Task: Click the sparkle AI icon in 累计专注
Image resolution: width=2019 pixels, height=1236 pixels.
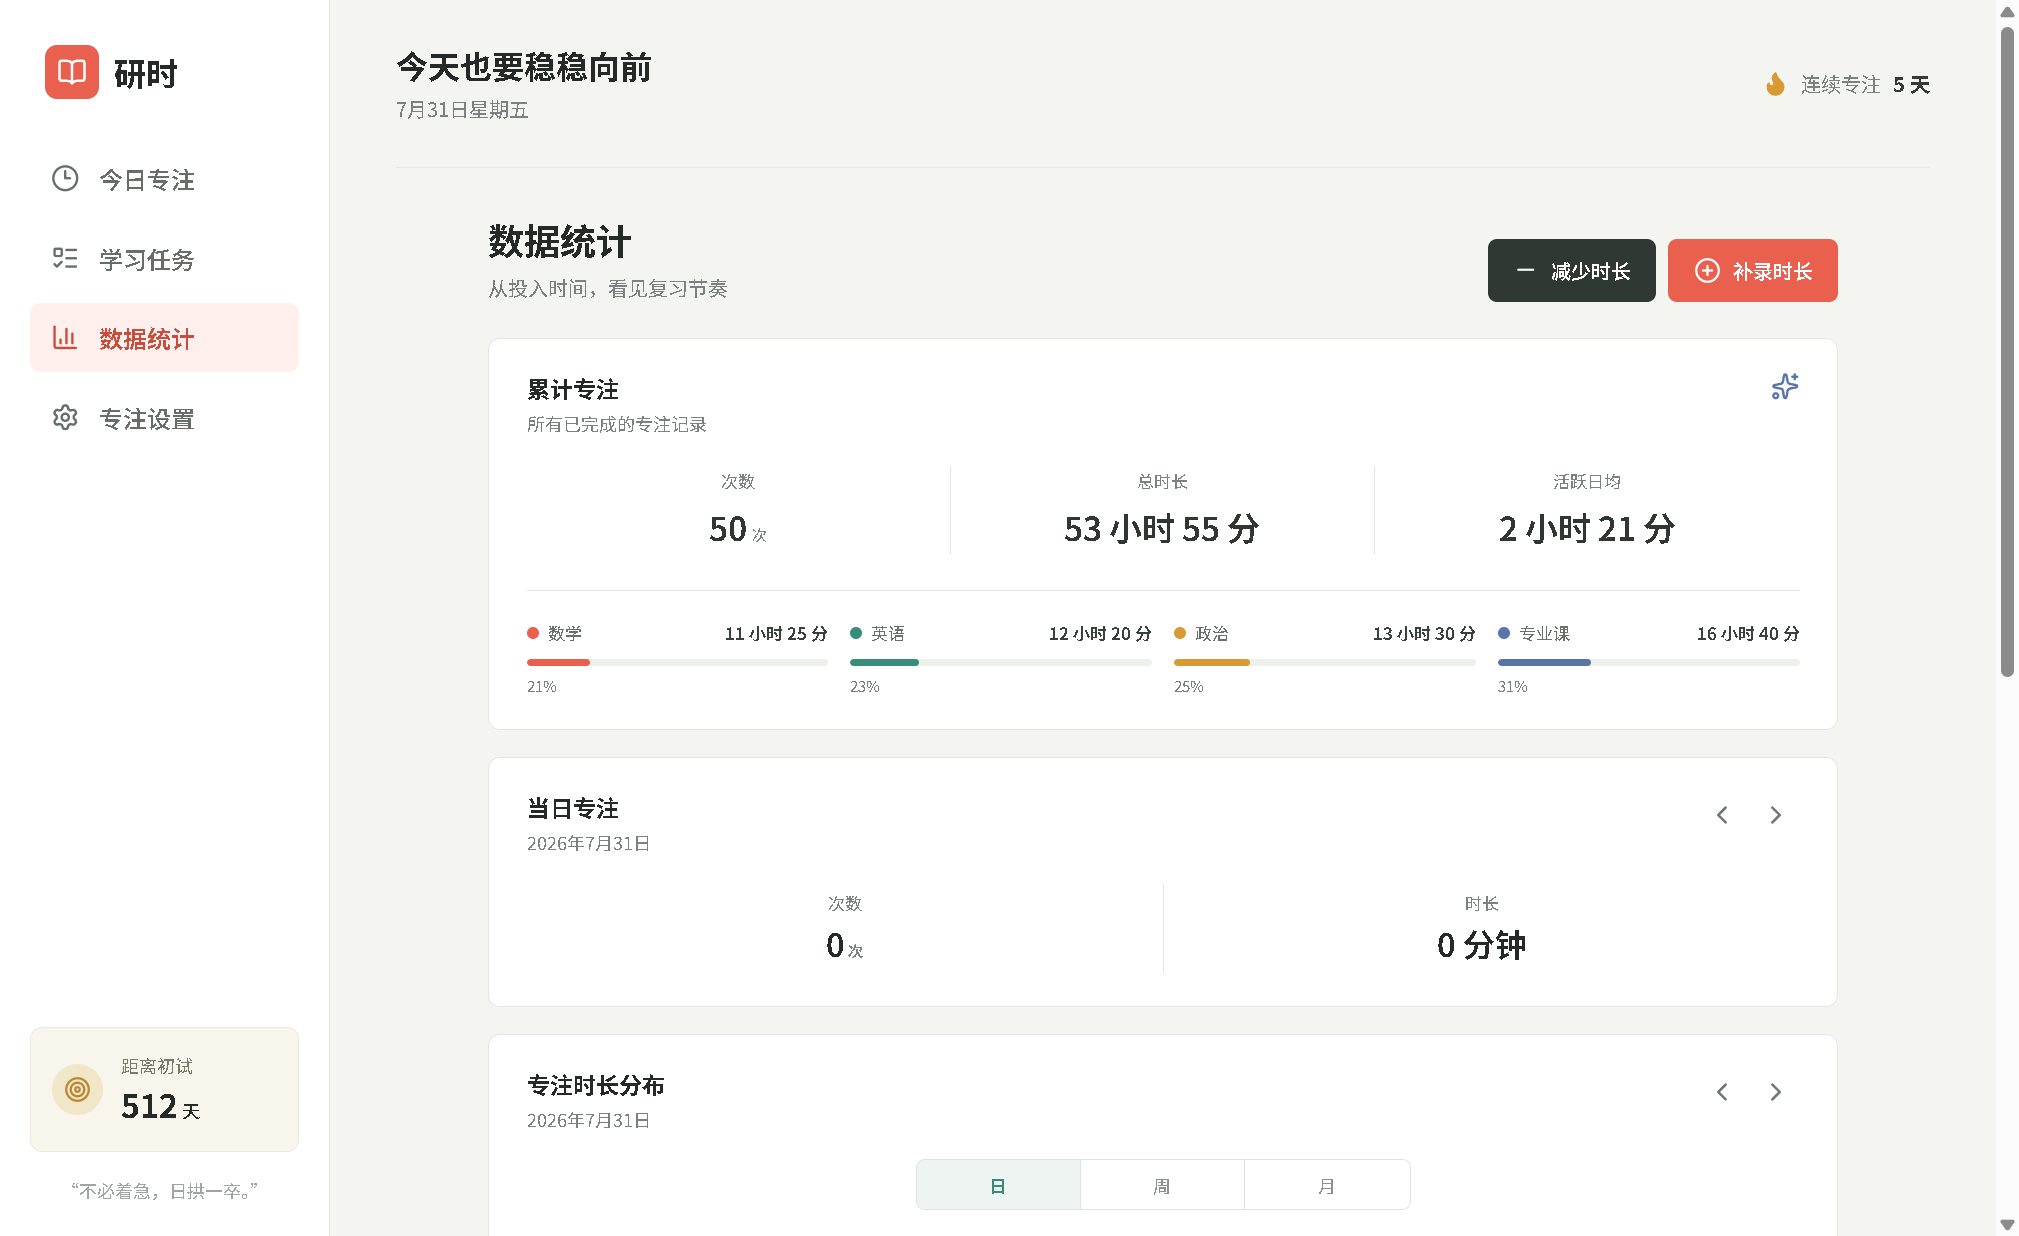Action: click(x=1785, y=386)
